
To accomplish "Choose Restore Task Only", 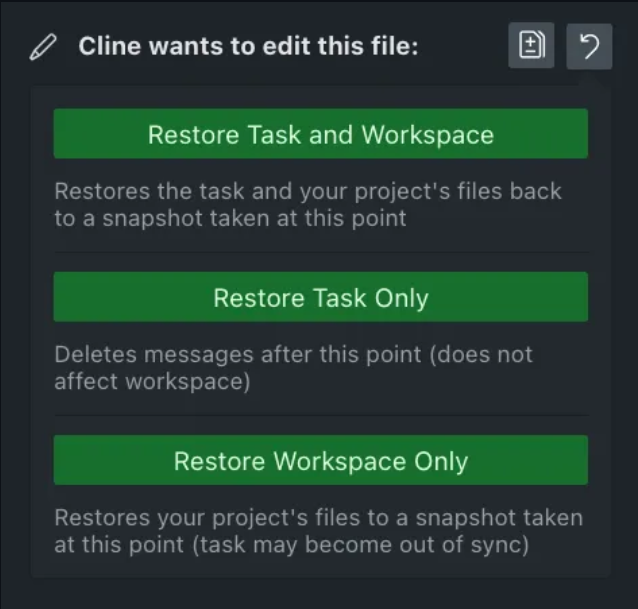I will pyautogui.click(x=320, y=298).
